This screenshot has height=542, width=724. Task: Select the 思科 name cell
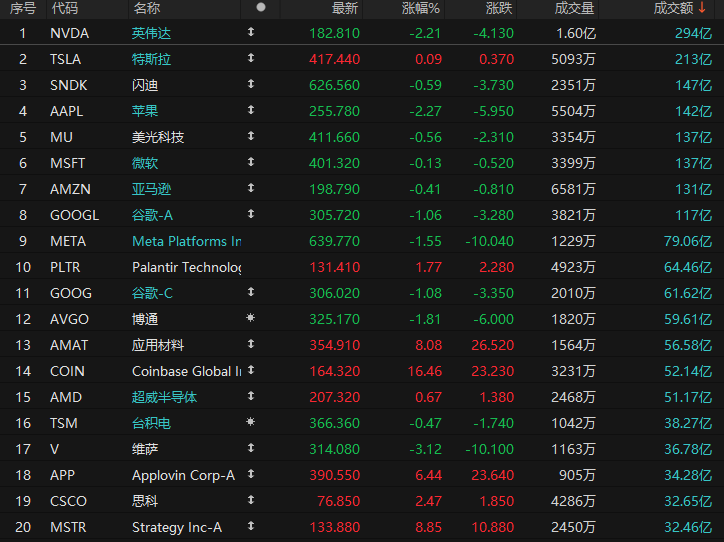click(145, 501)
